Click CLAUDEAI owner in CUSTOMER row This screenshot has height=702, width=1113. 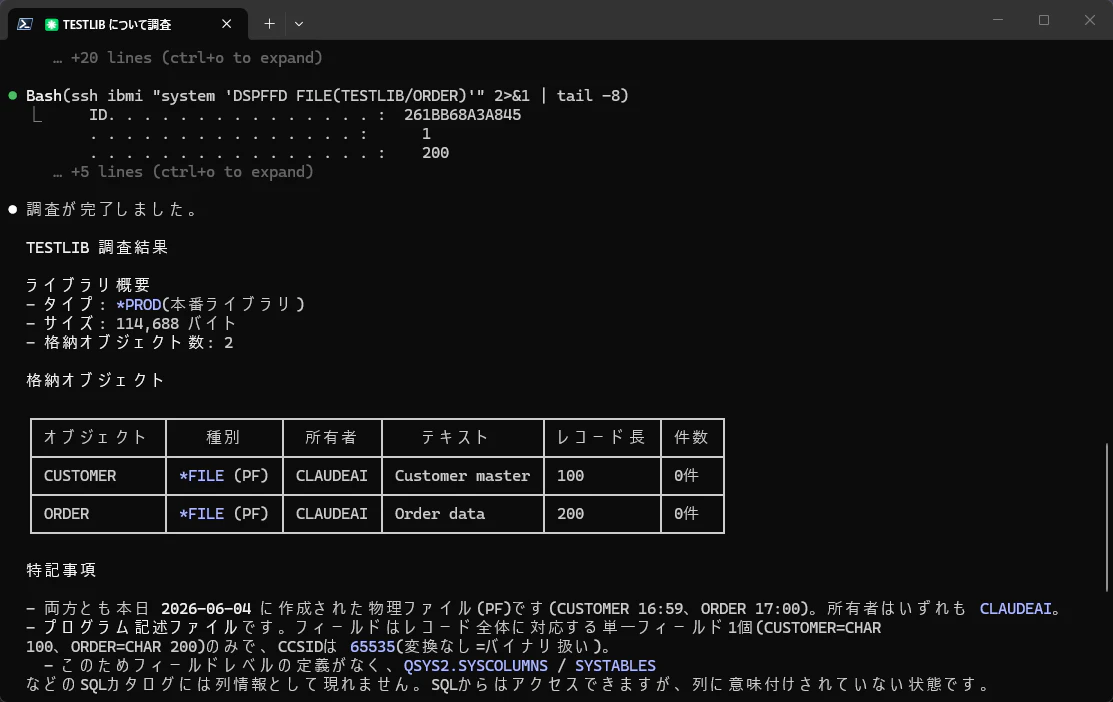point(331,476)
